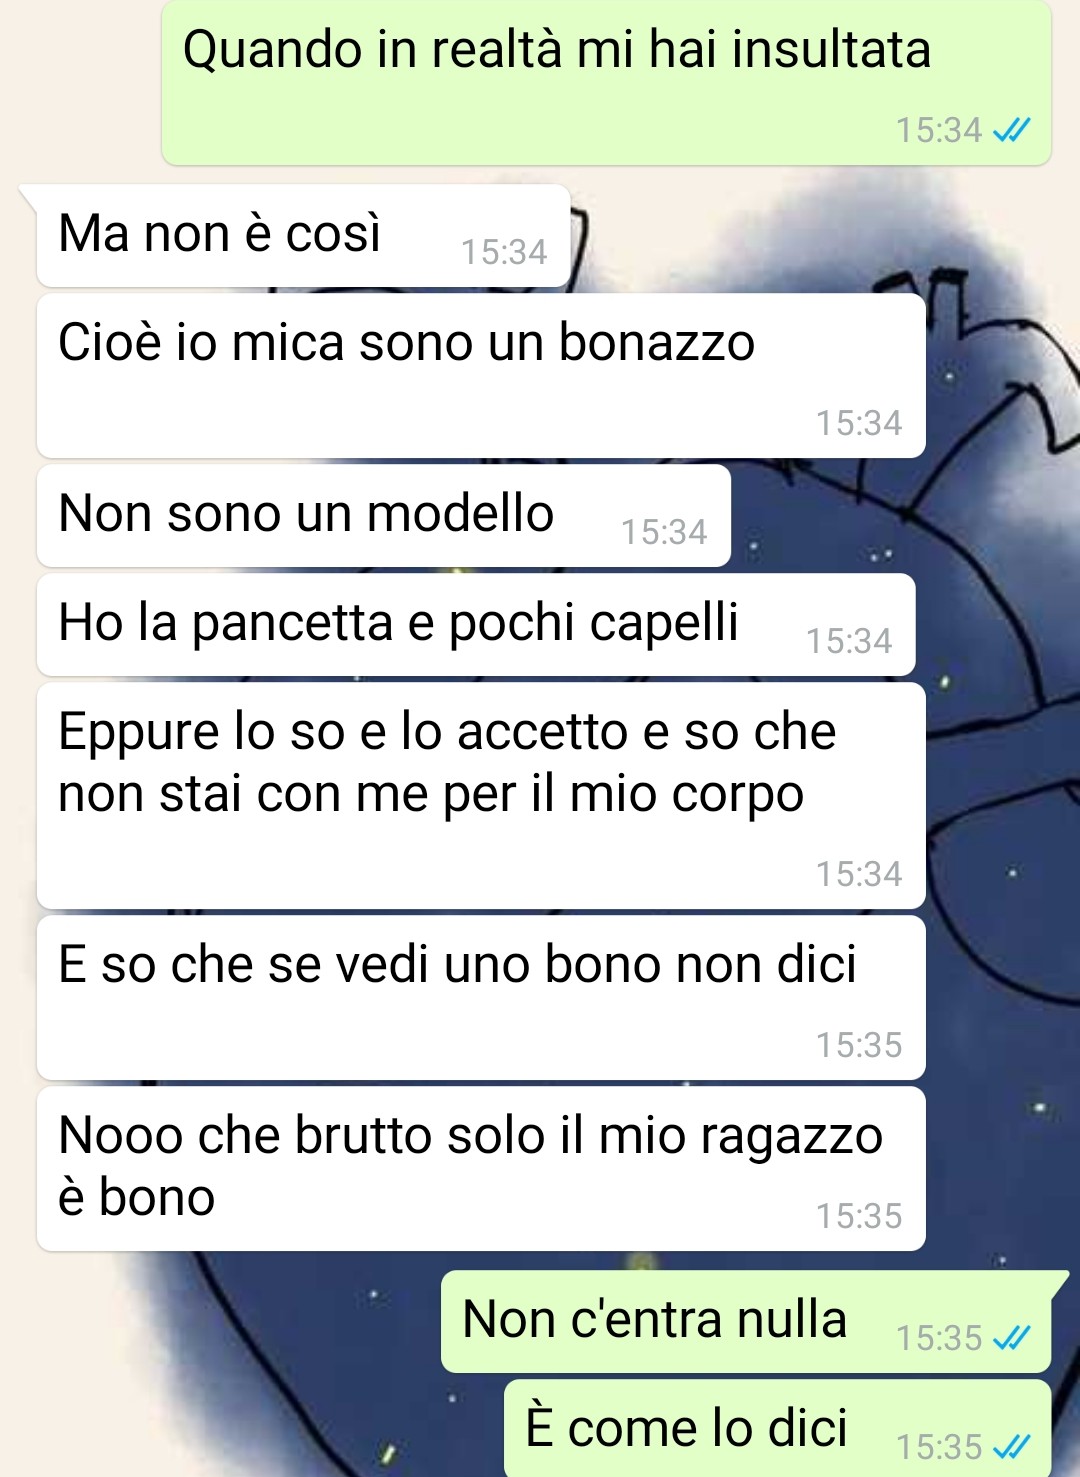Tap the 15:34 timestamp of 'Non sono un modello'
The width and height of the screenshot is (1080, 1477).
coord(664,532)
